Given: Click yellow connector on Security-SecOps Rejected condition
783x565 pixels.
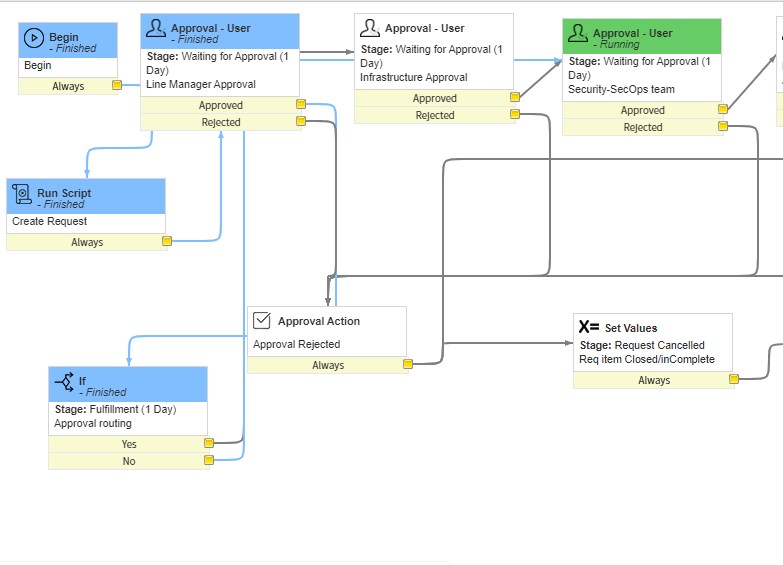Looking at the screenshot, I should click(x=723, y=126).
